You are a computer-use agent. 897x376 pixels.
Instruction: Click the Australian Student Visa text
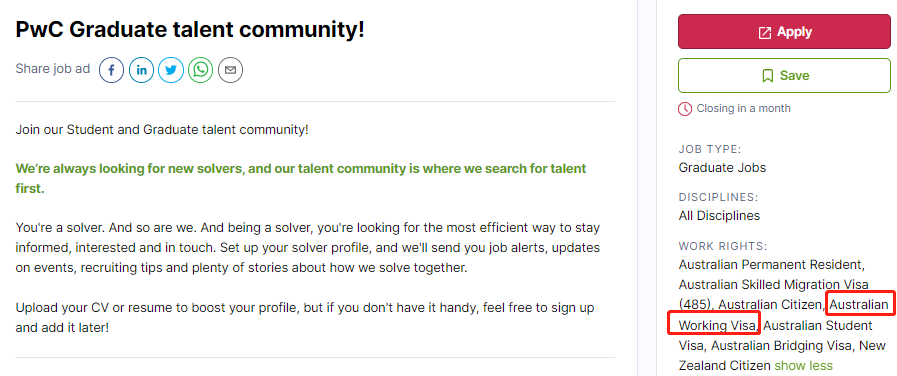(784, 335)
